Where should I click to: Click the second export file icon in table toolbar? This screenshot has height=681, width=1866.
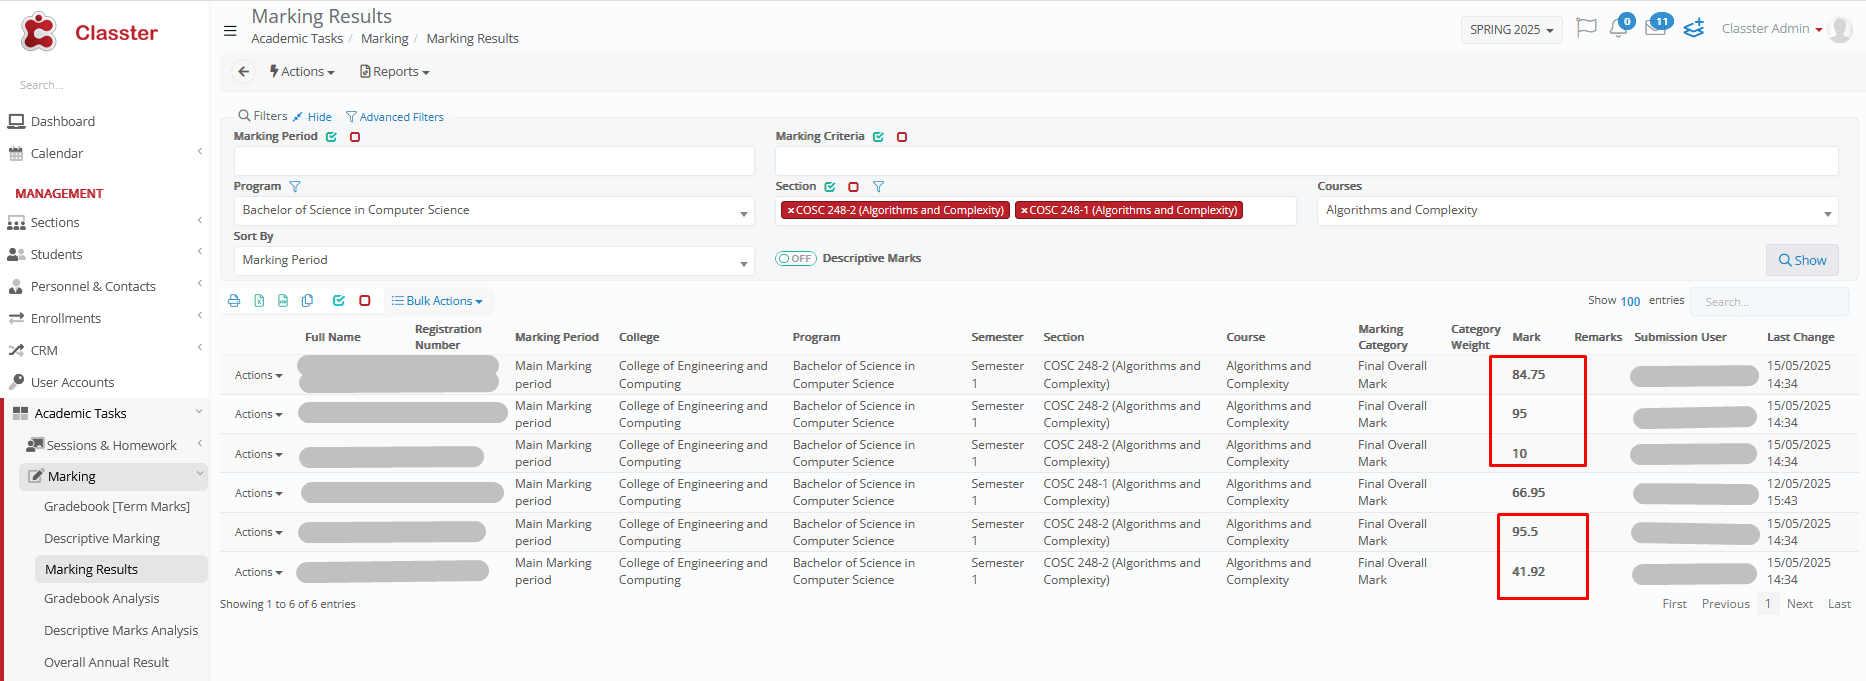tap(283, 301)
